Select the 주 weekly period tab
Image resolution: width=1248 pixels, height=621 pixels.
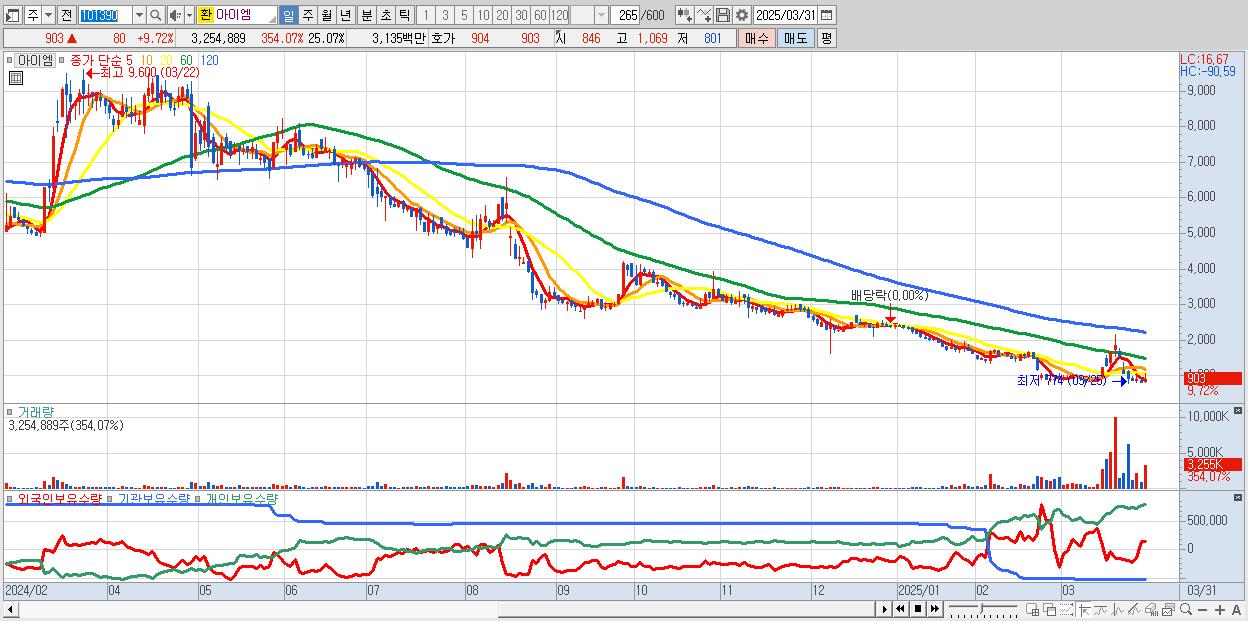pyautogui.click(x=308, y=15)
